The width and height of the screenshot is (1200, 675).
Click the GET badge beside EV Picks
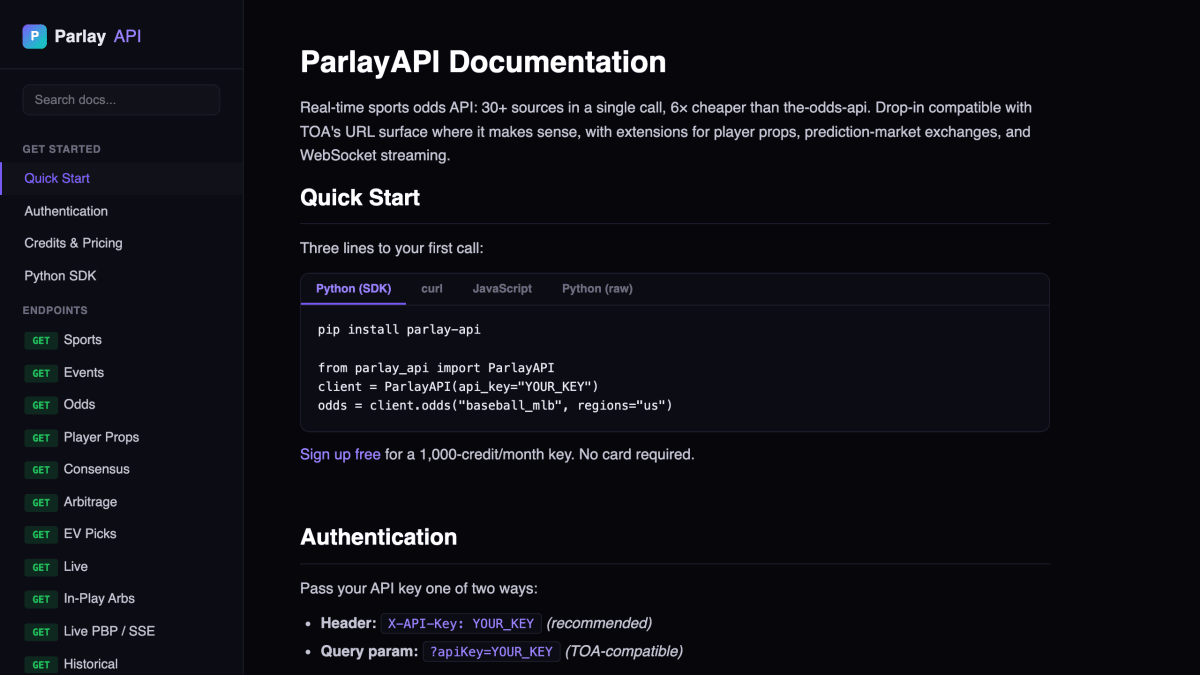(x=41, y=535)
